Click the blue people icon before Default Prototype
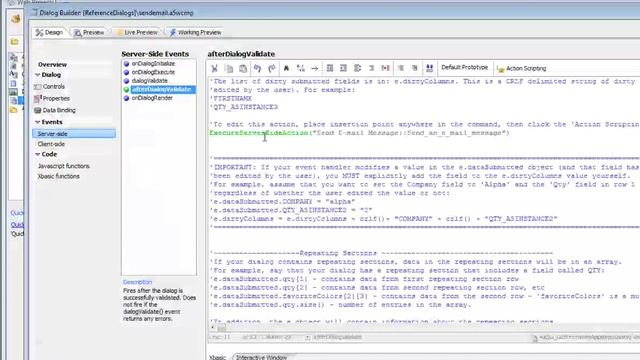This screenshot has width=640, height=360. (x=429, y=68)
